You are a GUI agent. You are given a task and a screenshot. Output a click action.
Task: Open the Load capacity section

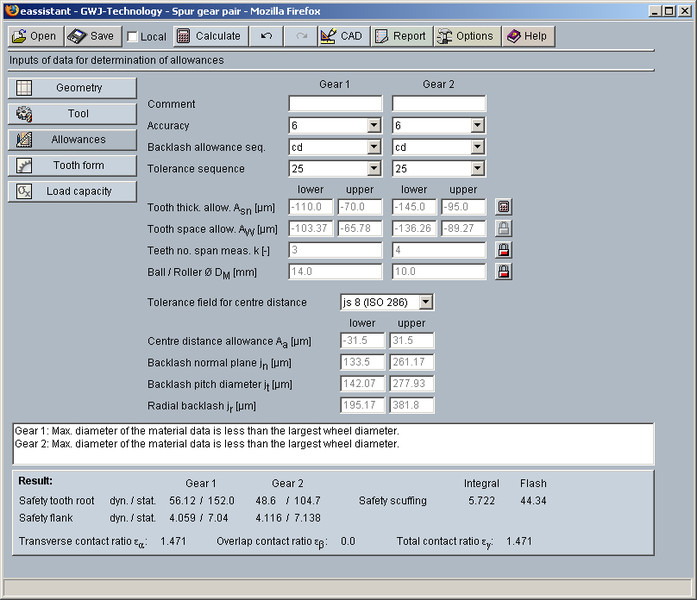pyautogui.click(x=72, y=191)
